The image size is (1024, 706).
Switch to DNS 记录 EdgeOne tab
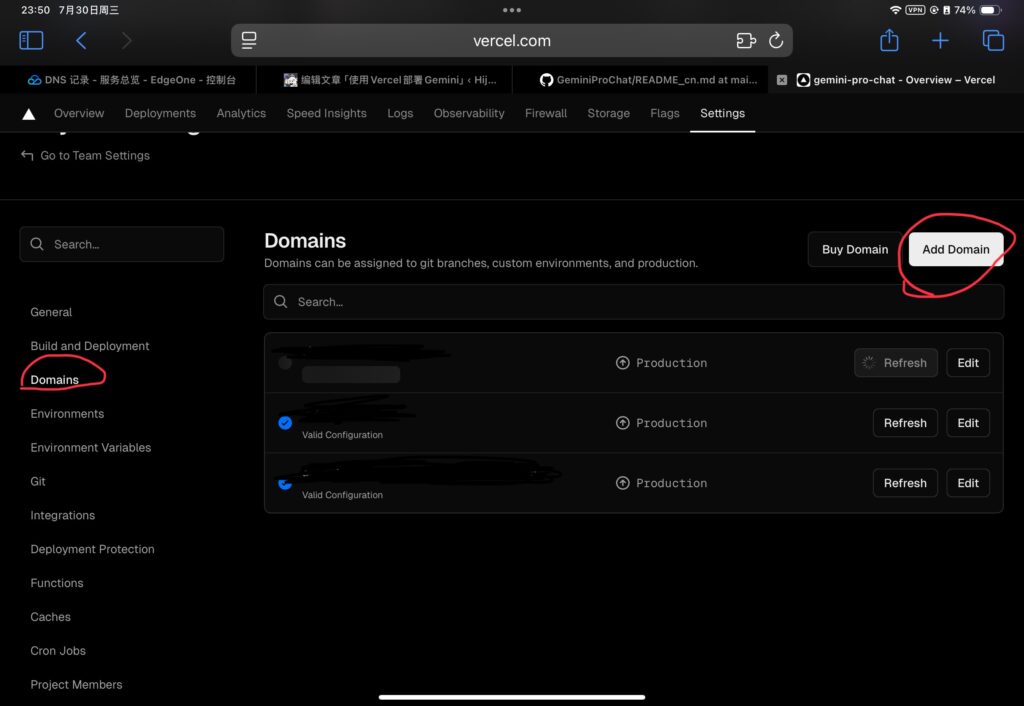pos(131,80)
